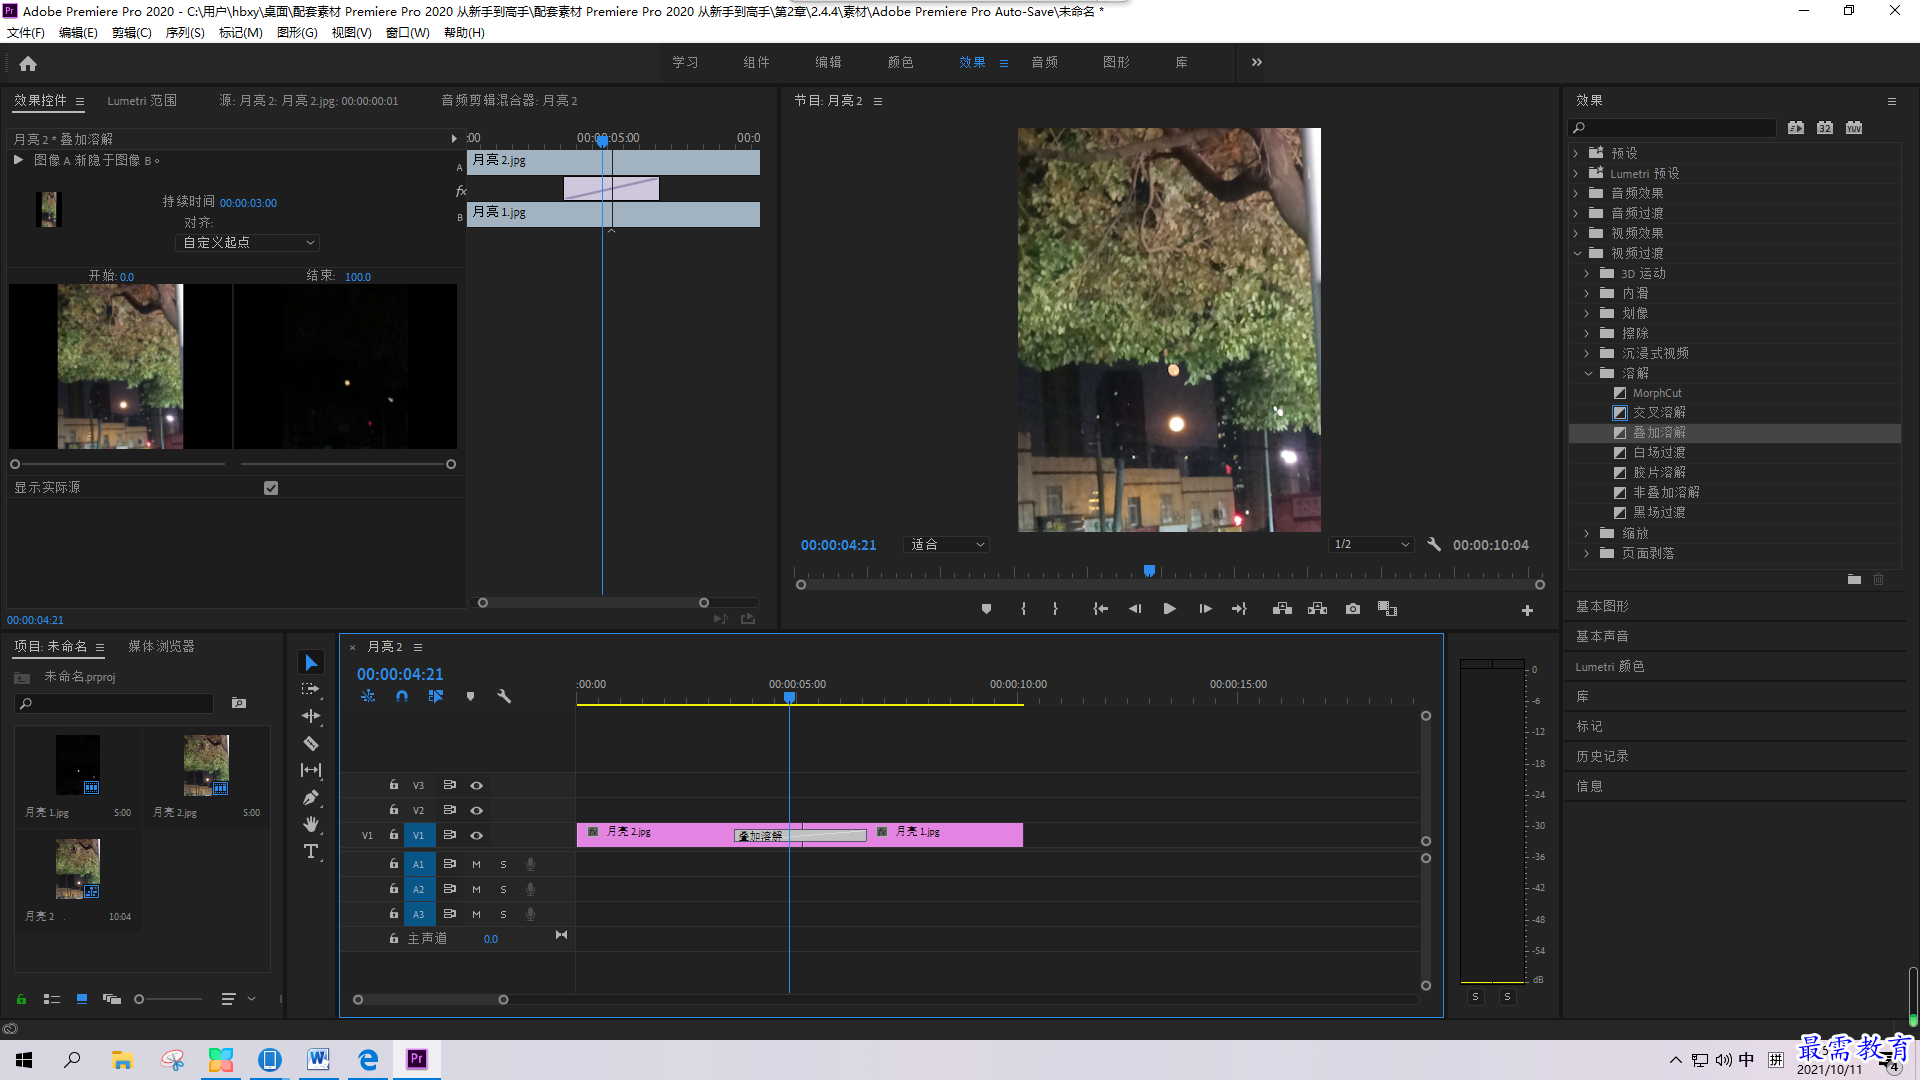Switch to 编辑 workspace tab
1920x1080 pixels.
point(828,63)
